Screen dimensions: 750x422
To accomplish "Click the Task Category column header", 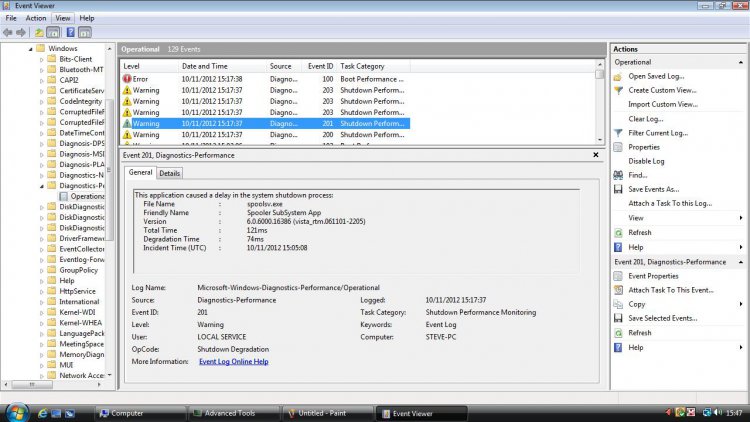I will click(x=374, y=66).
